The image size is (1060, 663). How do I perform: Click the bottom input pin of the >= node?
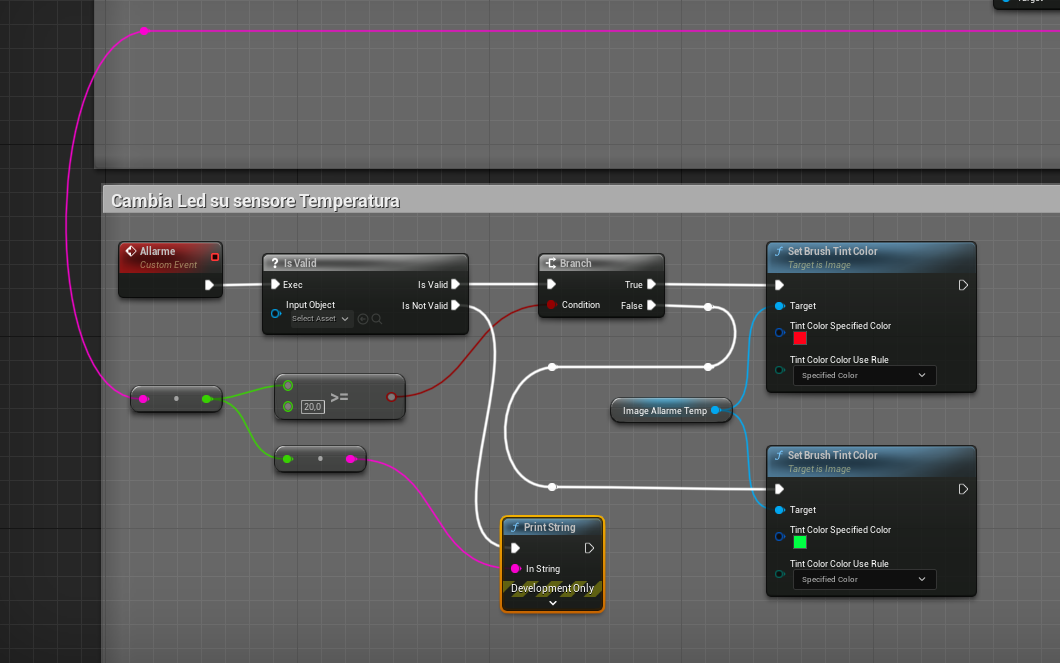[288, 406]
